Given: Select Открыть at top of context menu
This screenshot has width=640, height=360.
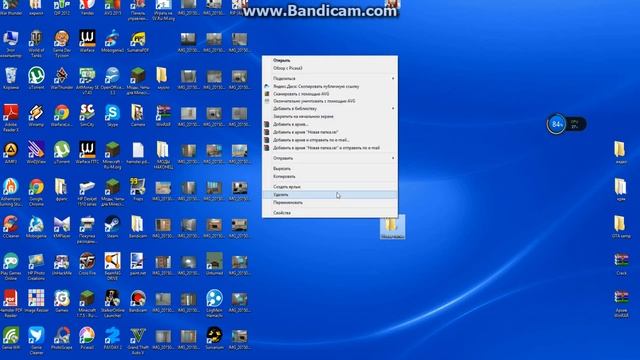Looking at the screenshot, I should (x=329, y=60).
